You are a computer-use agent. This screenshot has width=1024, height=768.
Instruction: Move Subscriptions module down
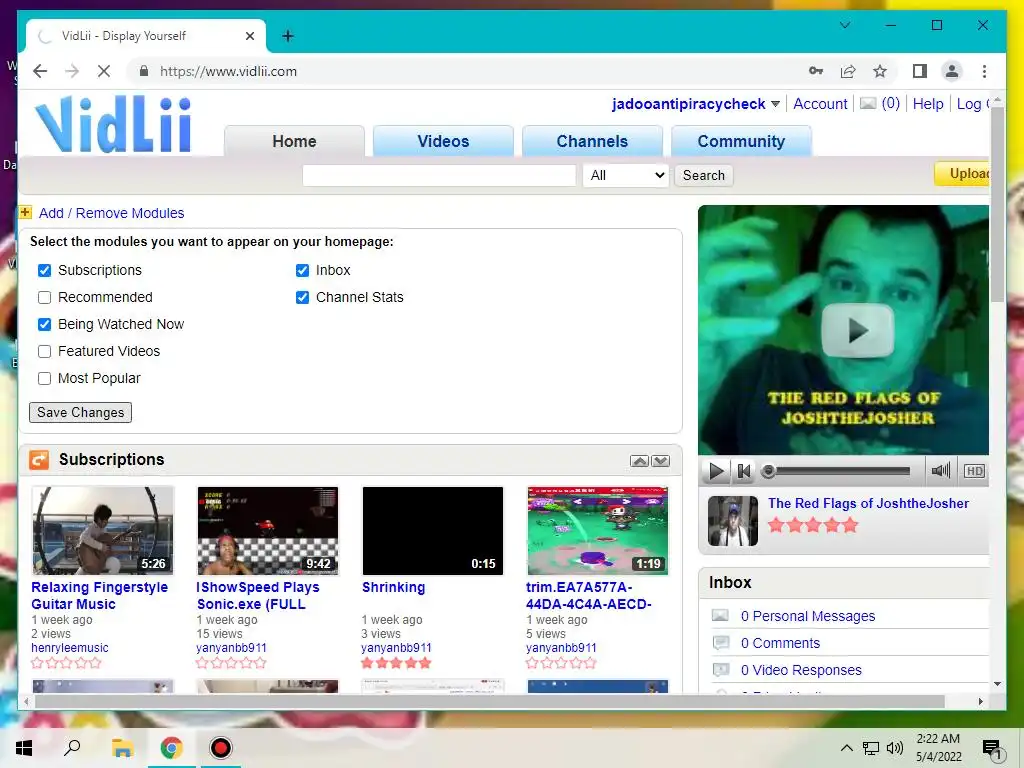tap(660, 461)
